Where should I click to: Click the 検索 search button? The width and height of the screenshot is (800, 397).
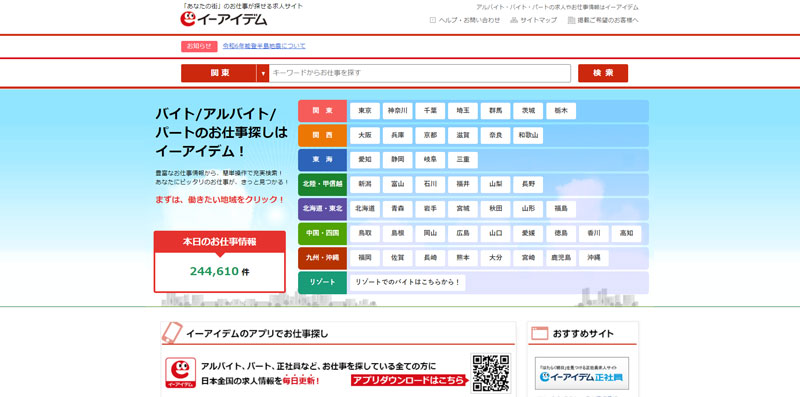click(x=603, y=73)
